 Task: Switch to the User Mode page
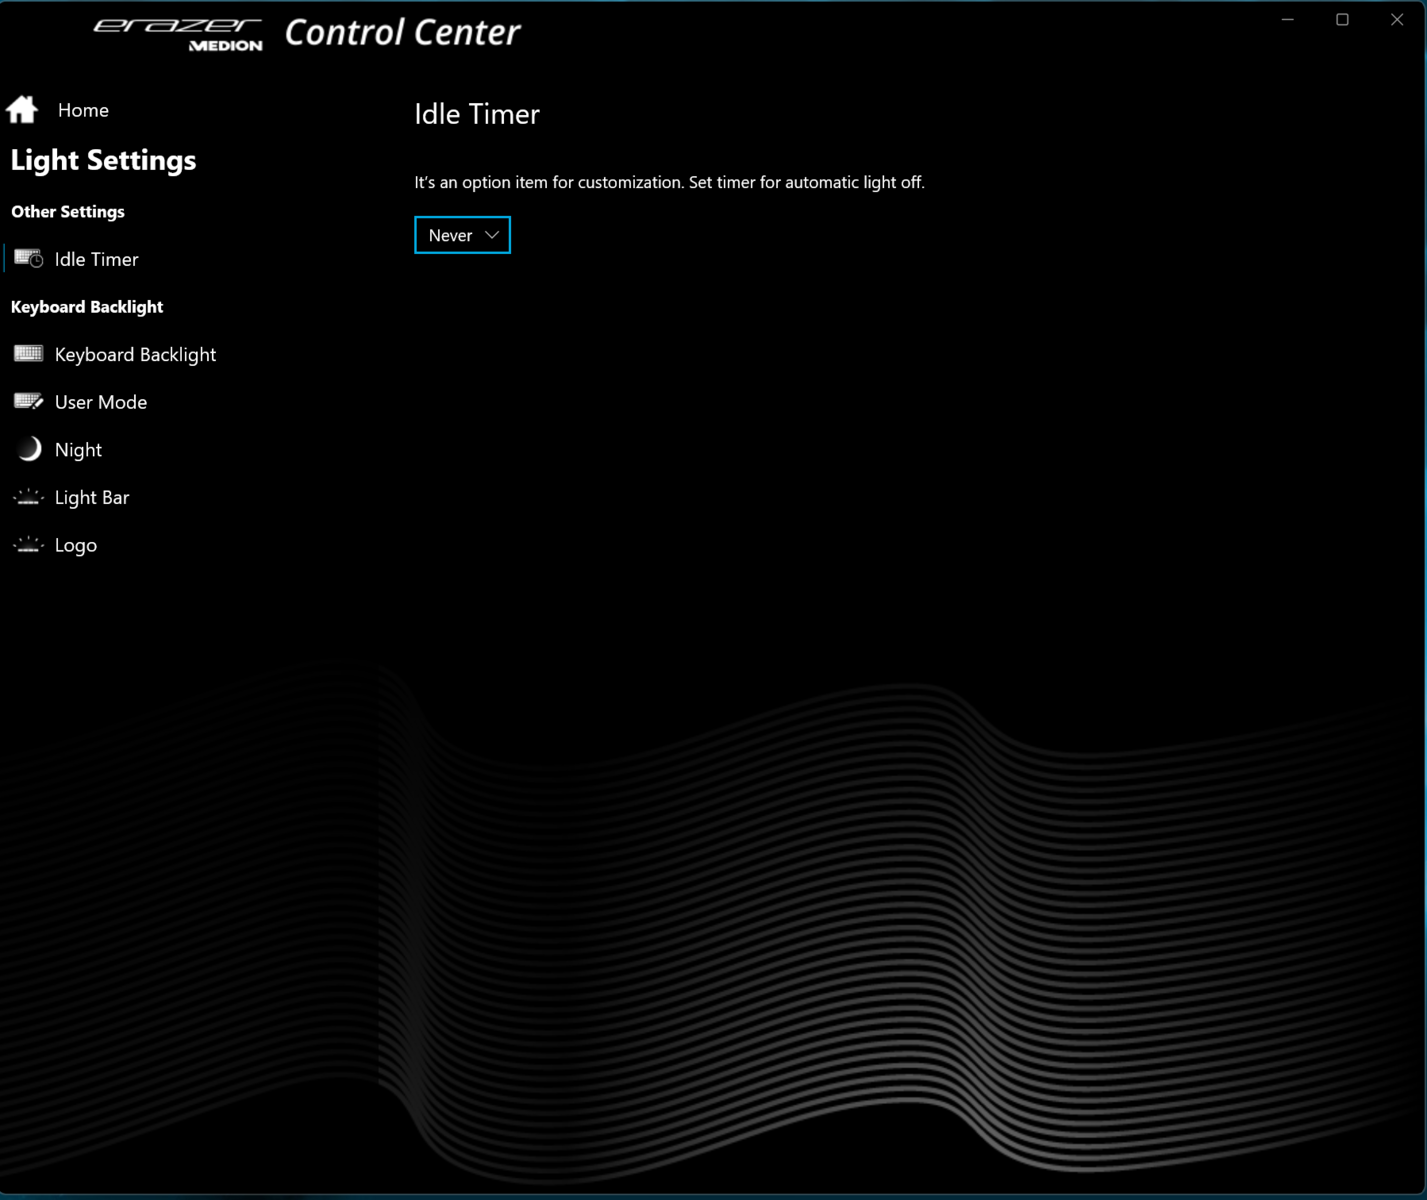[x=100, y=402]
